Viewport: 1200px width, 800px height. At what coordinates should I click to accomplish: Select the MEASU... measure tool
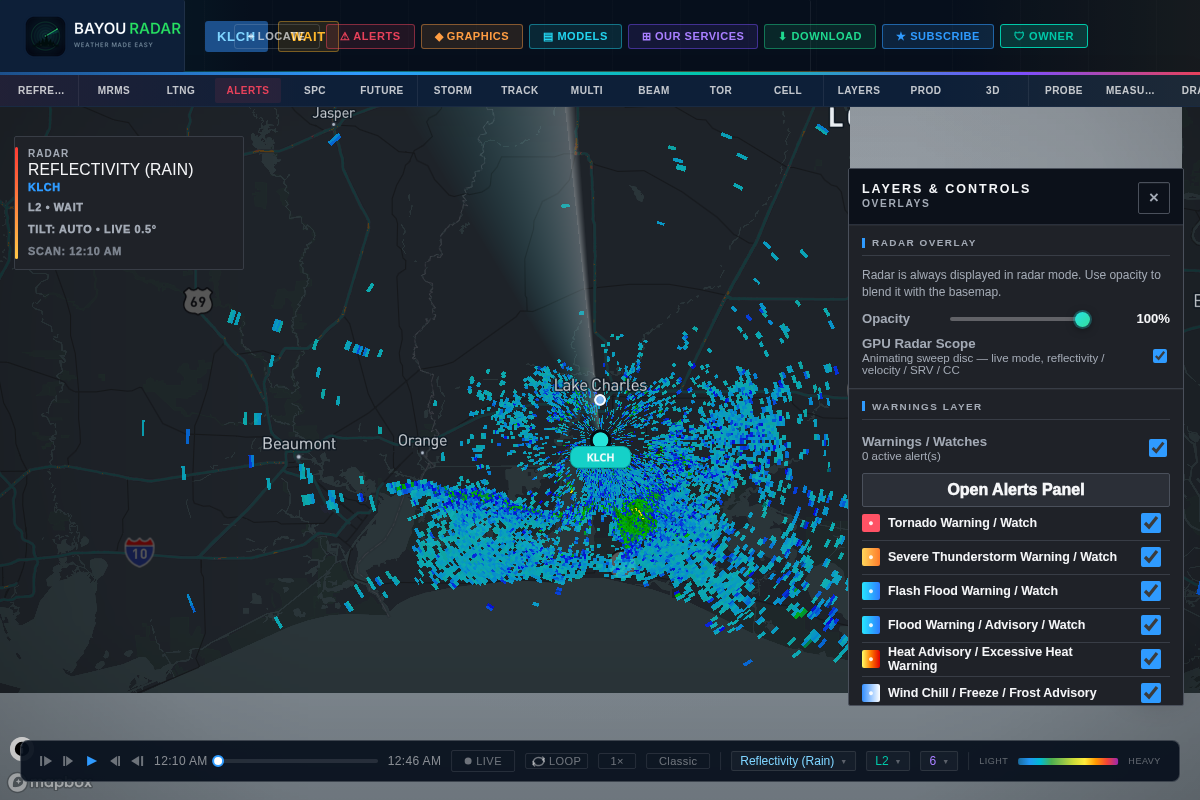click(x=1130, y=90)
